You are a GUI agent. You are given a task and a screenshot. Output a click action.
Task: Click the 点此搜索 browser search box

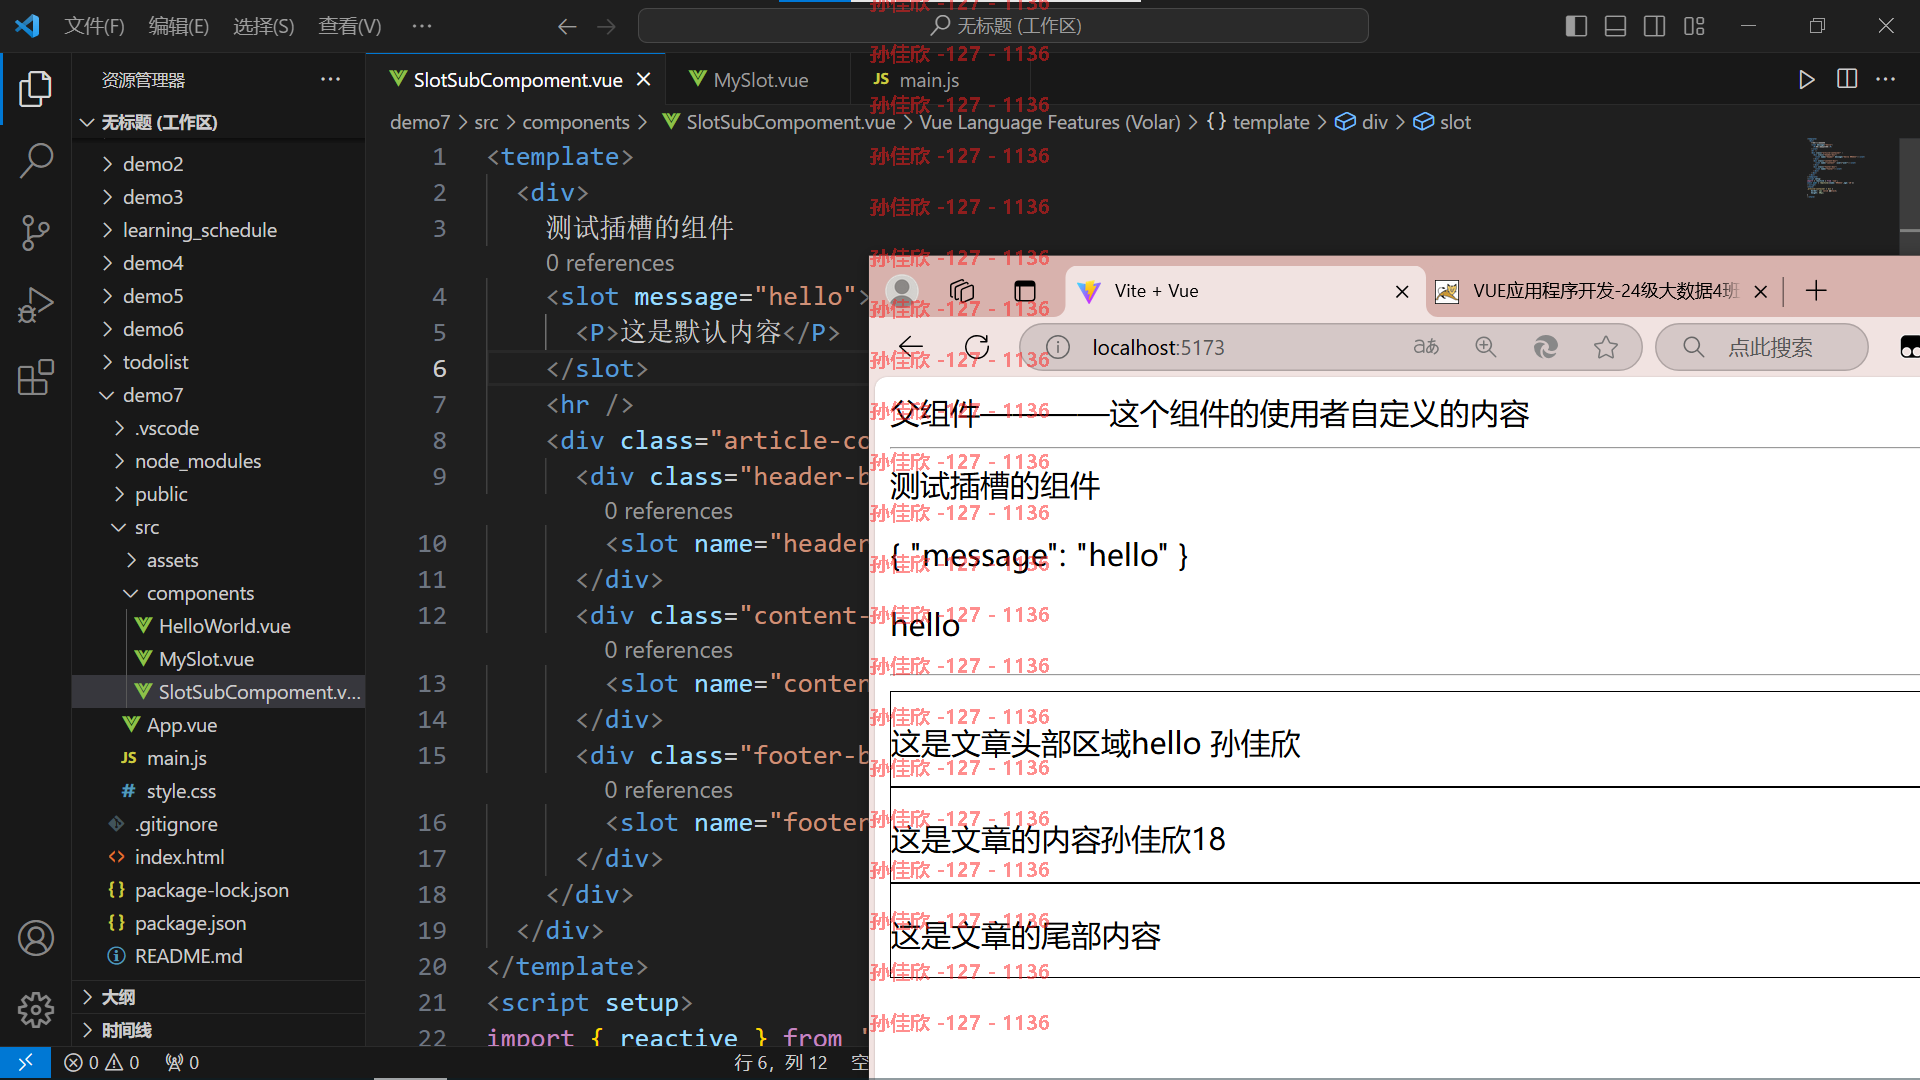click(1762, 347)
